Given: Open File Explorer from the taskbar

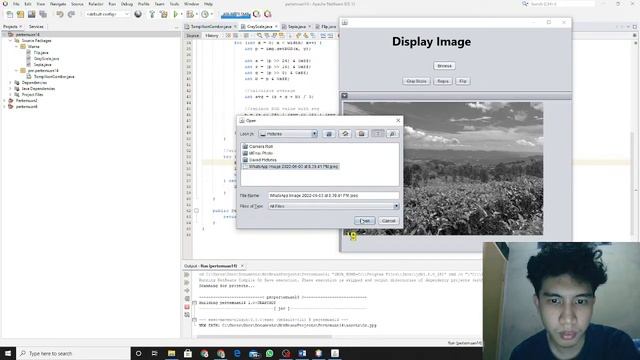Looking at the screenshot, I should point(171,353).
